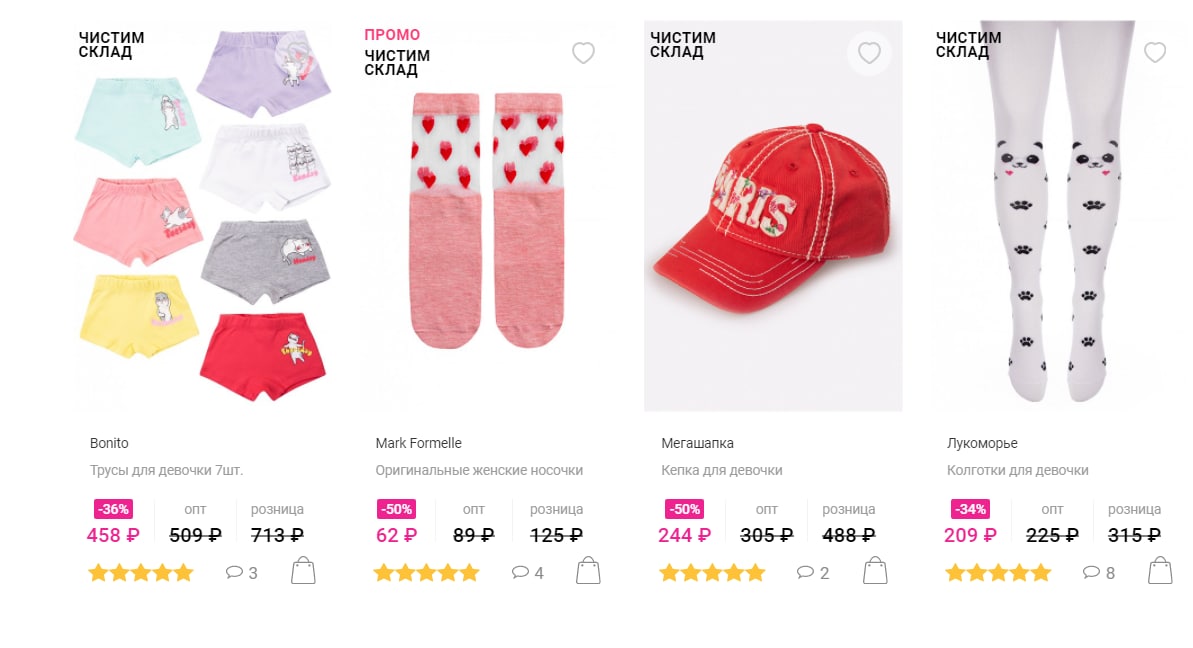The height and width of the screenshot is (648, 1193).
Task: Add Mark Formelle socks to favorites heart
Action: click(584, 52)
